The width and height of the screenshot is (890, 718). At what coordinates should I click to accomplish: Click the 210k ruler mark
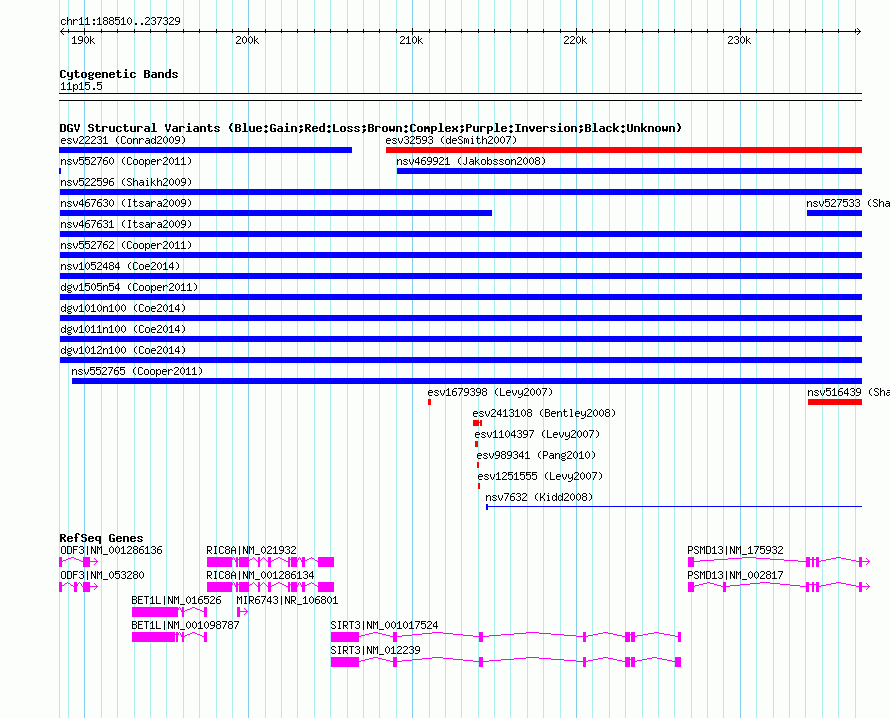click(x=412, y=40)
